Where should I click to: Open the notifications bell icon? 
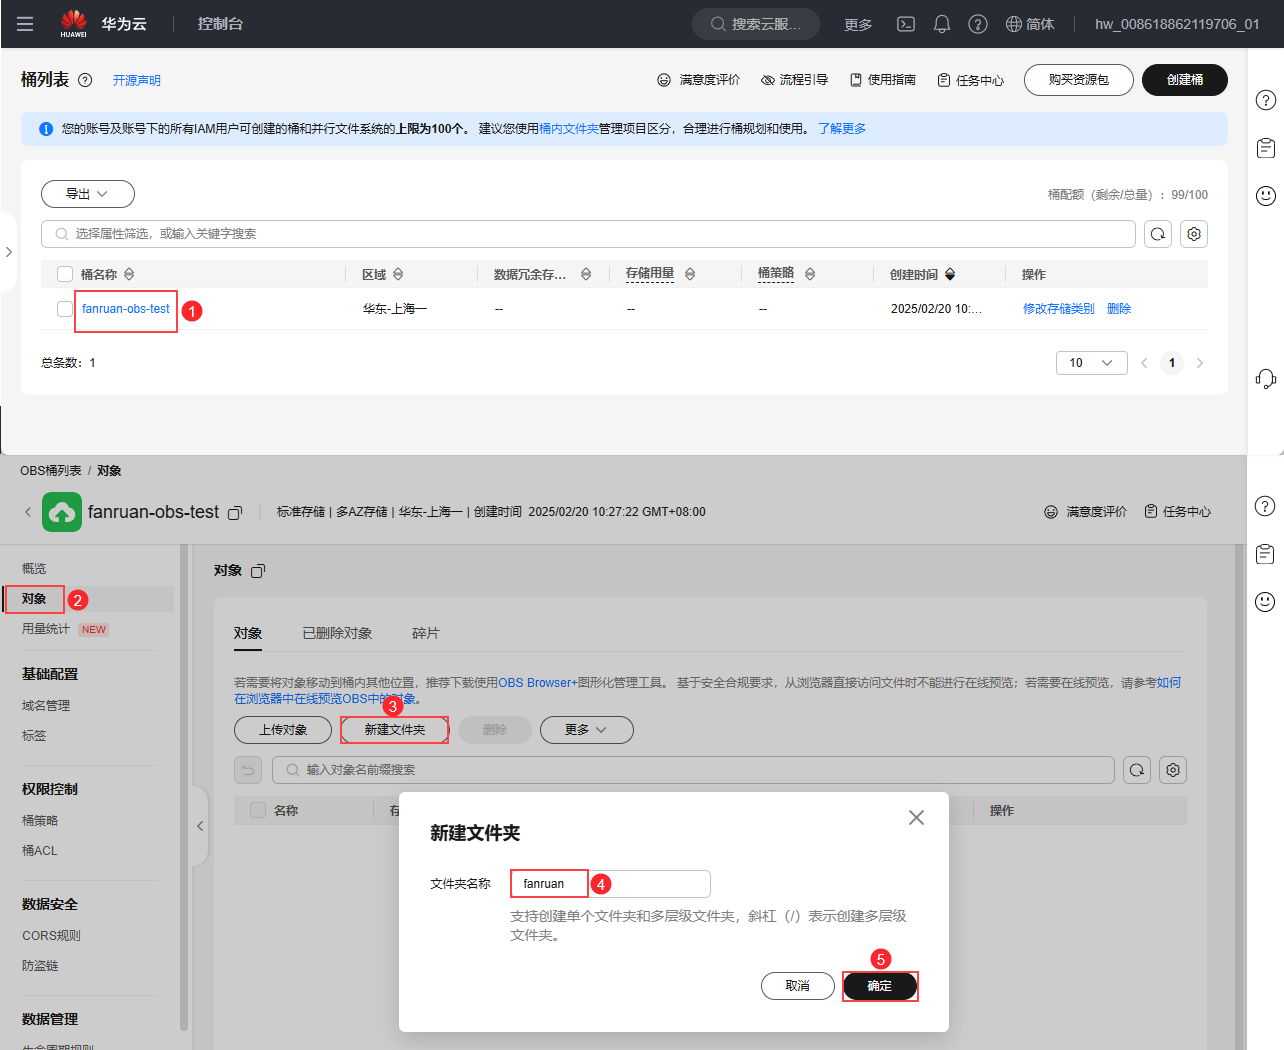pos(941,23)
